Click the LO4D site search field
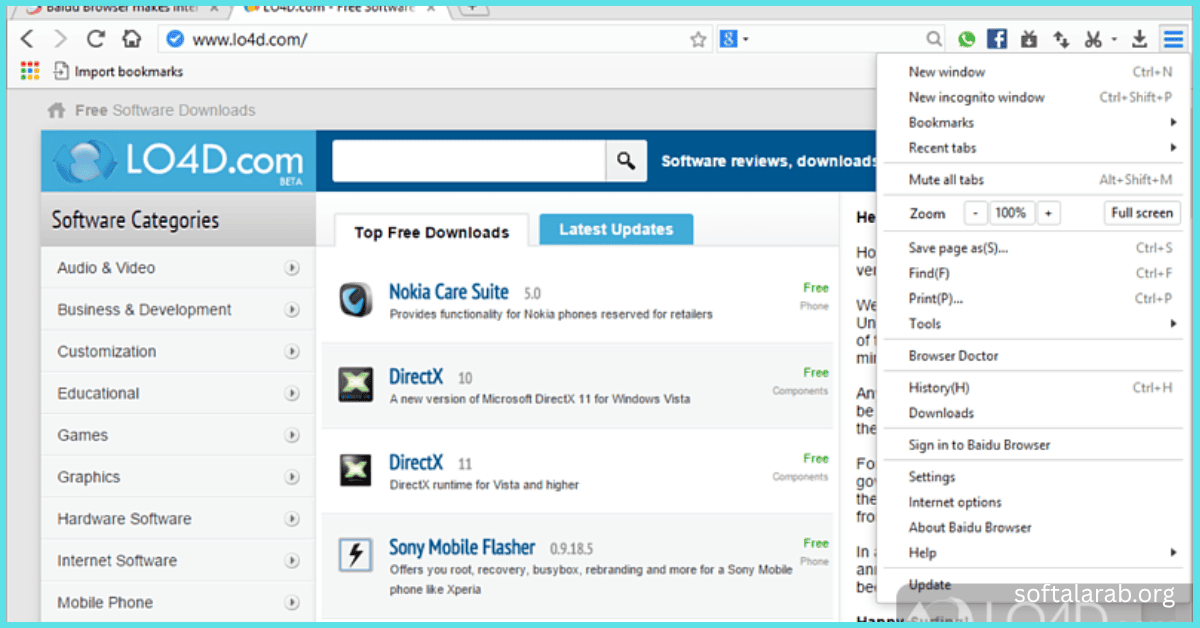This screenshot has height=628, width=1200. (469, 160)
